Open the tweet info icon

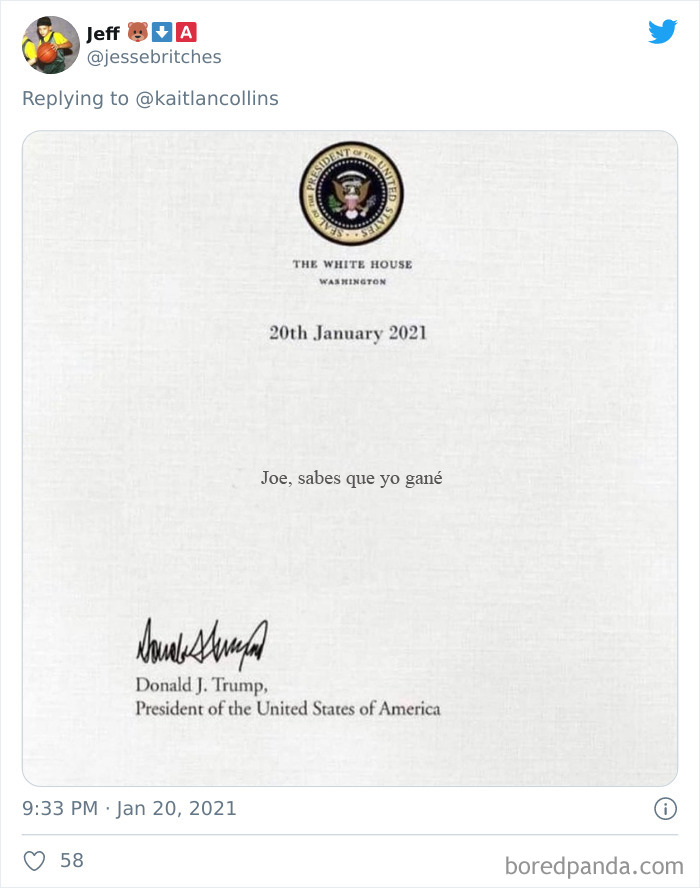coord(665,809)
